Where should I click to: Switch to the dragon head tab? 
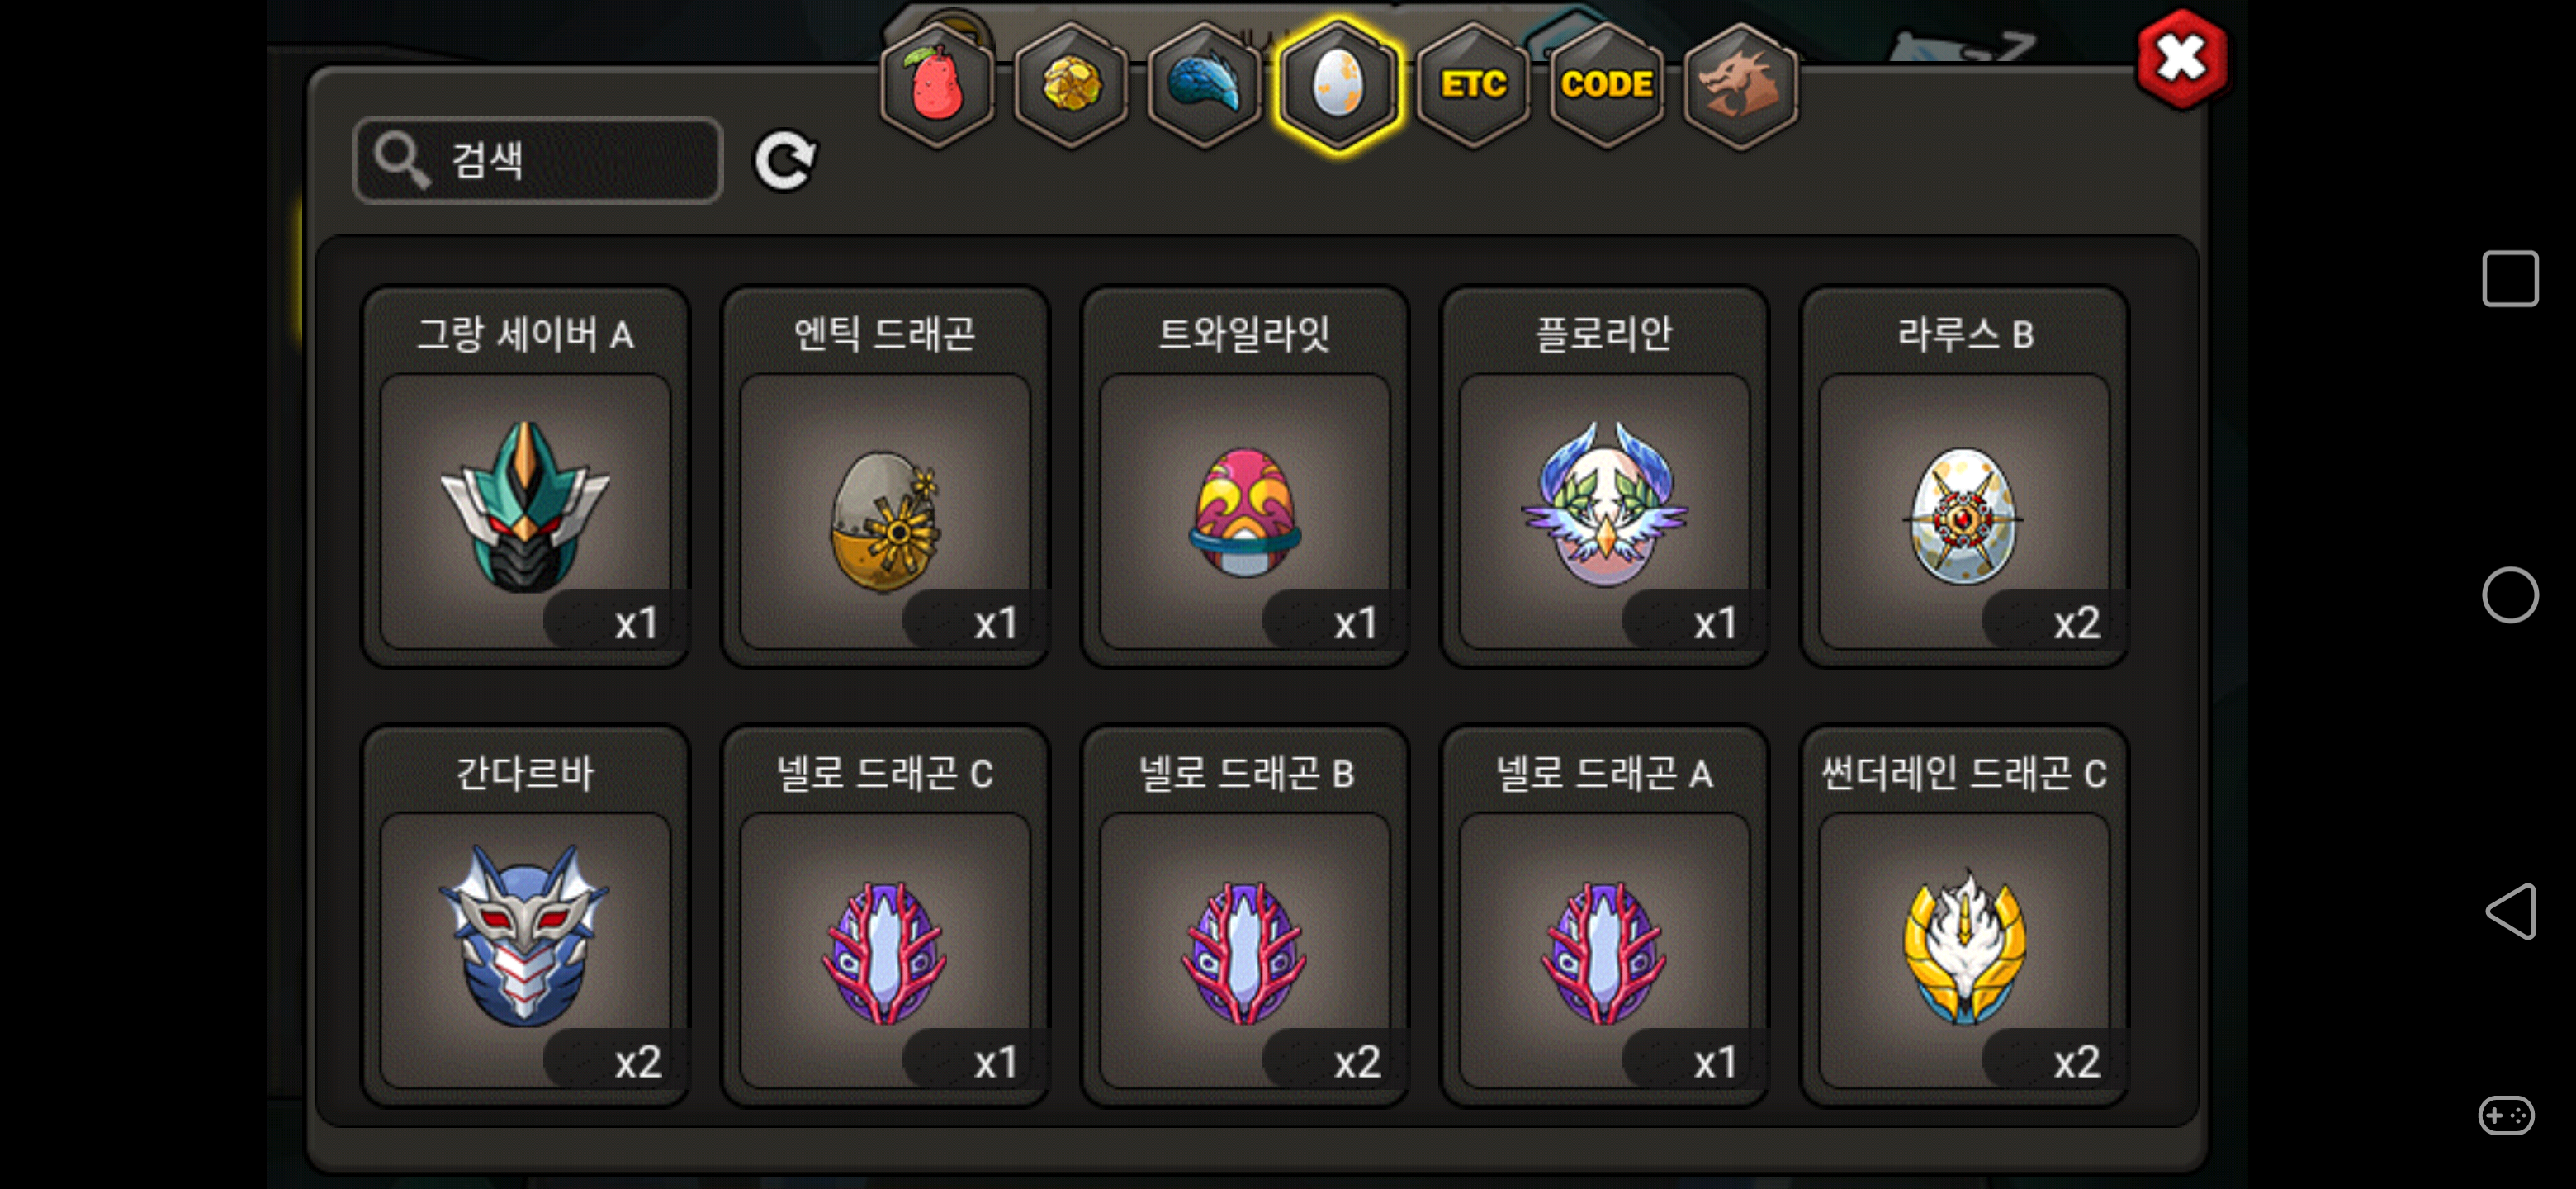pos(1741,85)
